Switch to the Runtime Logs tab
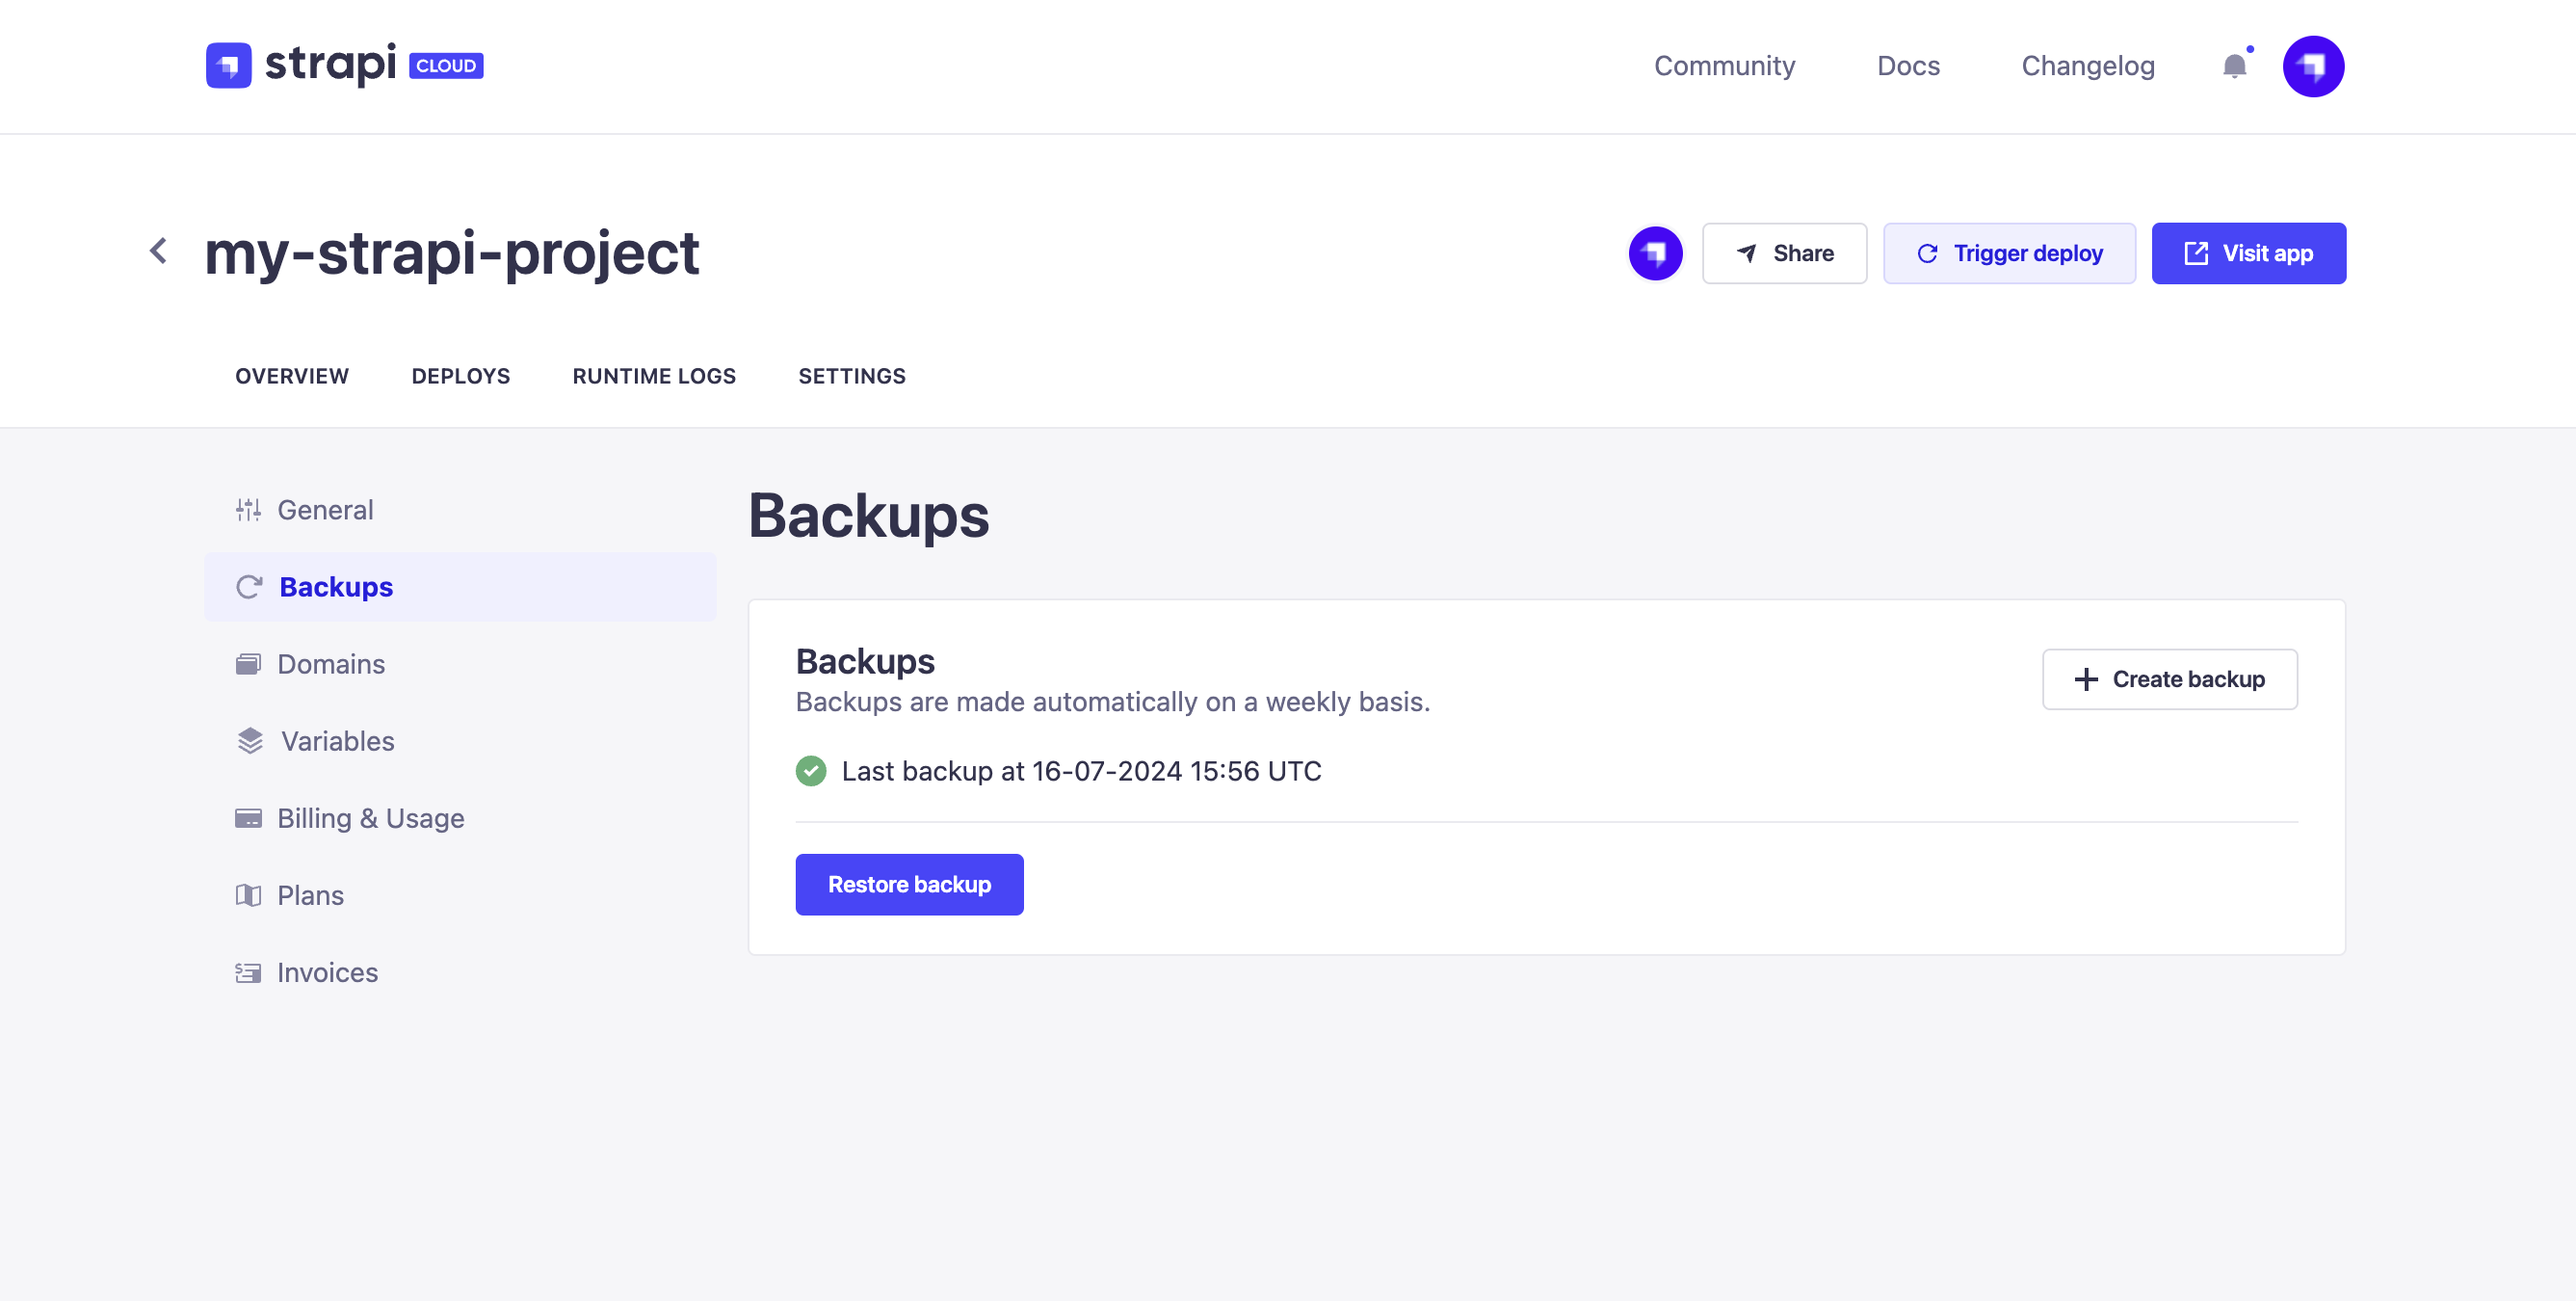 (x=654, y=376)
